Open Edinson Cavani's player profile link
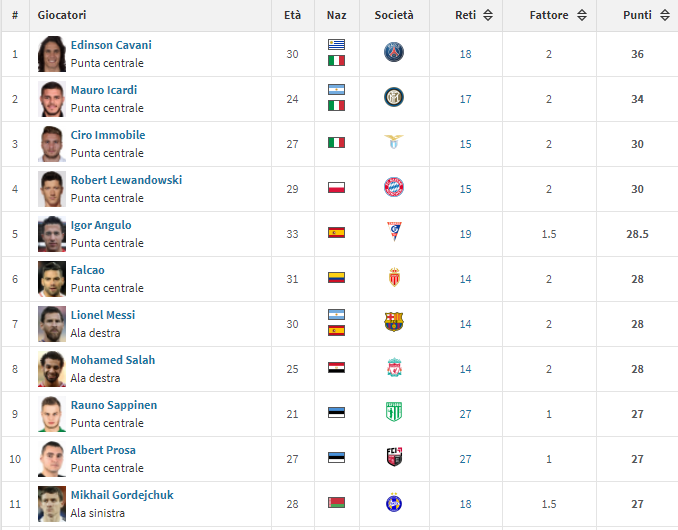Screen dimensions: 678x530 [111, 45]
